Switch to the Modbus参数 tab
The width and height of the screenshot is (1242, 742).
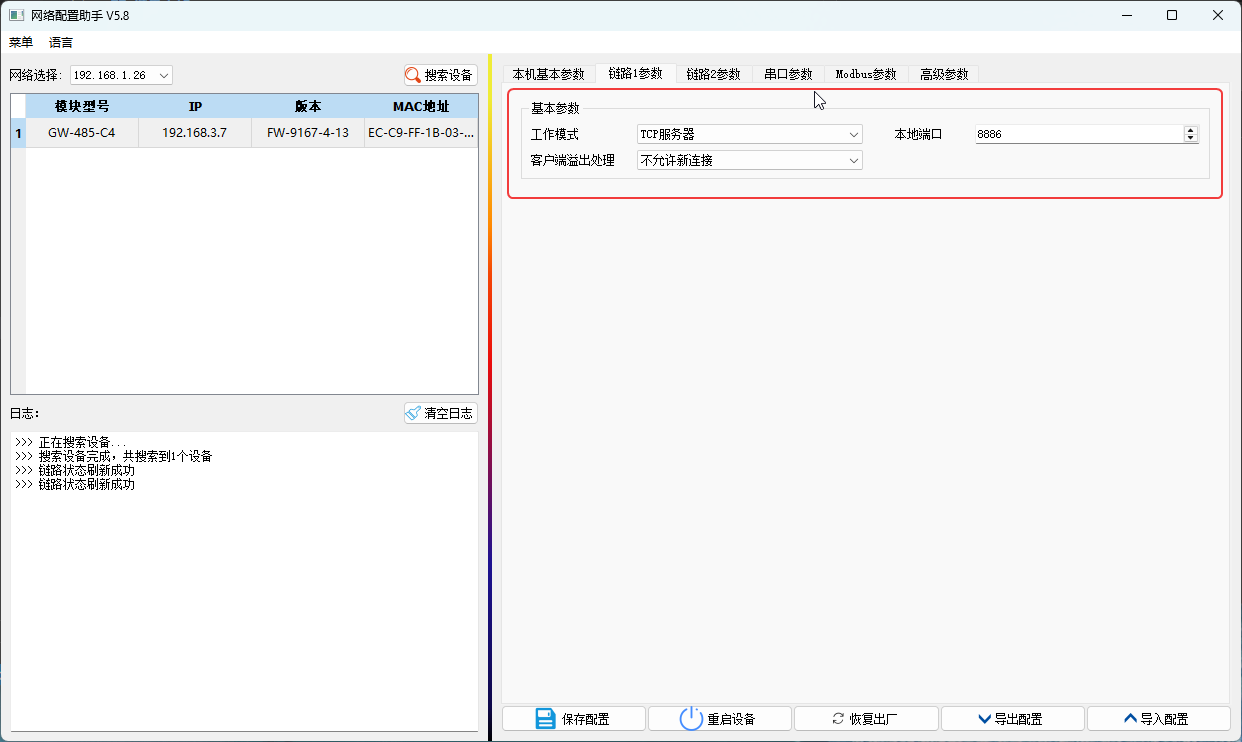[866, 72]
